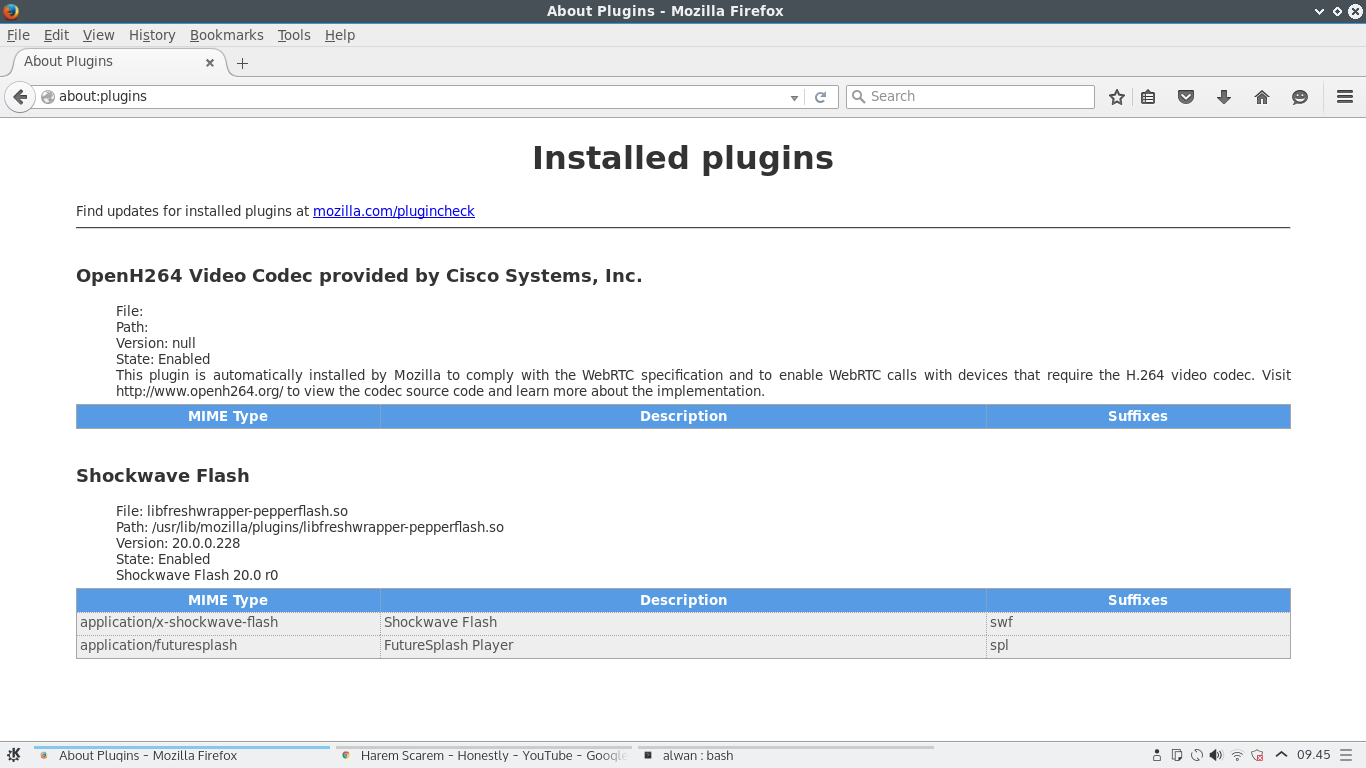The width and height of the screenshot is (1366, 768).
Task: Open the Bookmarks menu
Action: click(227, 35)
